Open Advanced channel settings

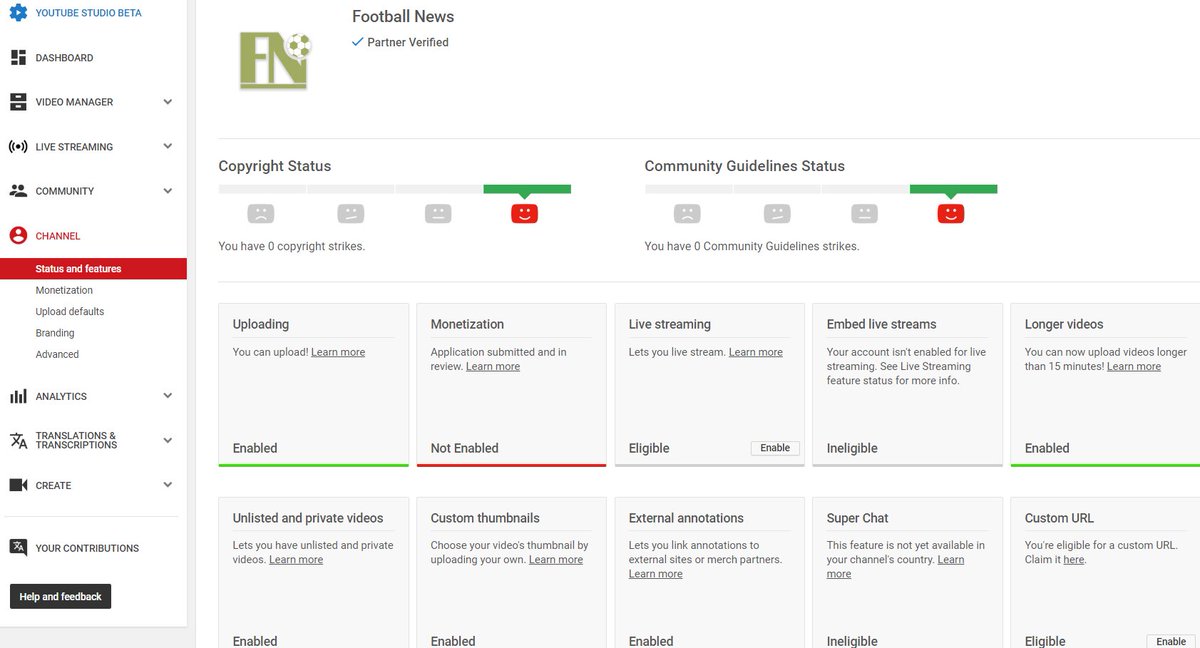click(57, 354)
